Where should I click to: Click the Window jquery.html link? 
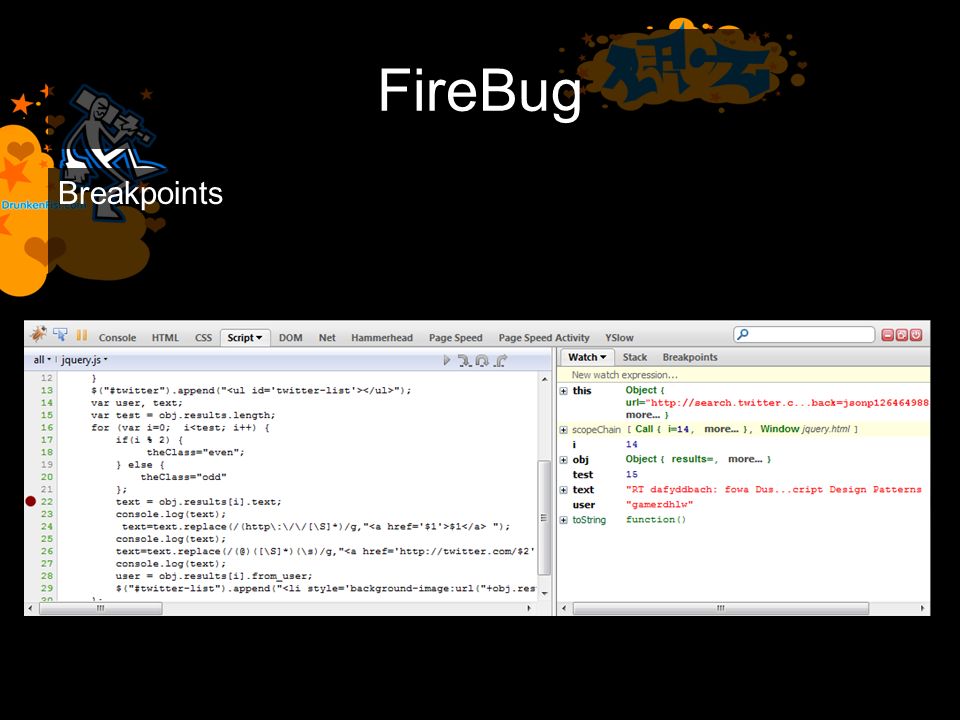(x=804, y=429)
